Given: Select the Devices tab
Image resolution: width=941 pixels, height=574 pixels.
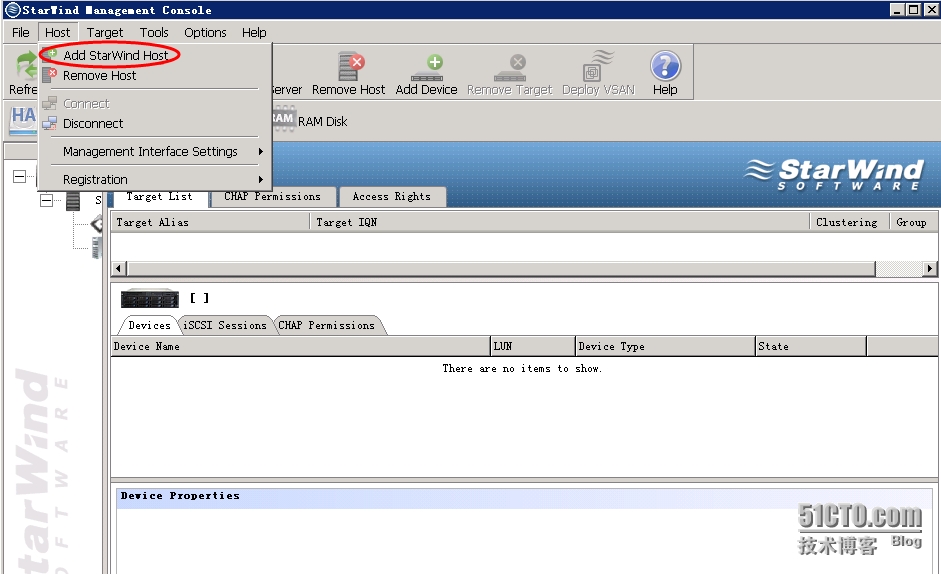Looking at the screenshot, I should 149,325.
